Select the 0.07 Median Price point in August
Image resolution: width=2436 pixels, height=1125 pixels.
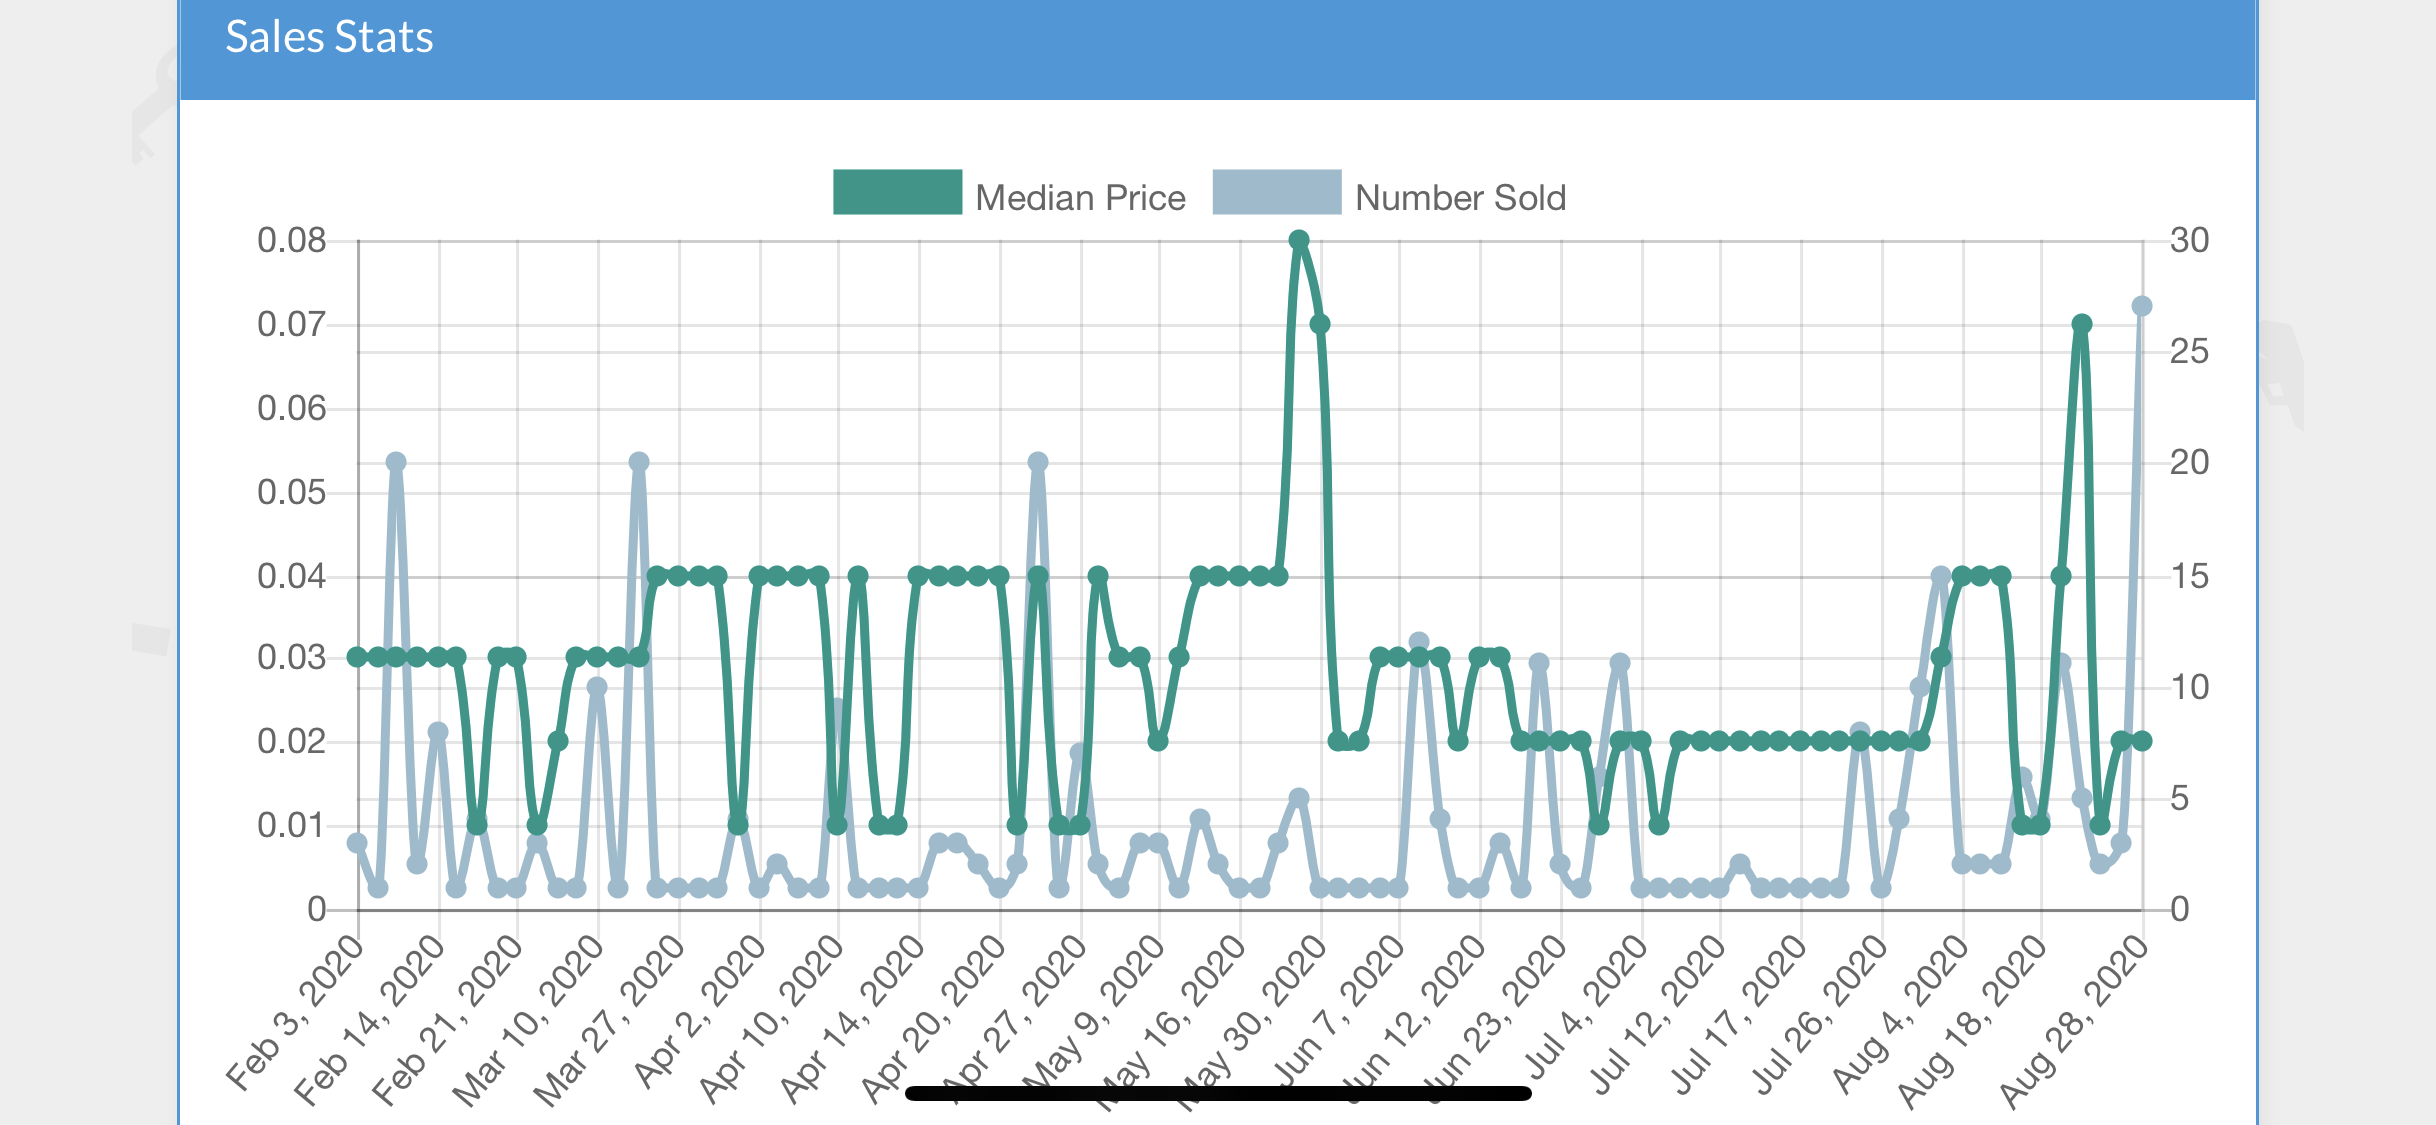(x=2082, y=324)
